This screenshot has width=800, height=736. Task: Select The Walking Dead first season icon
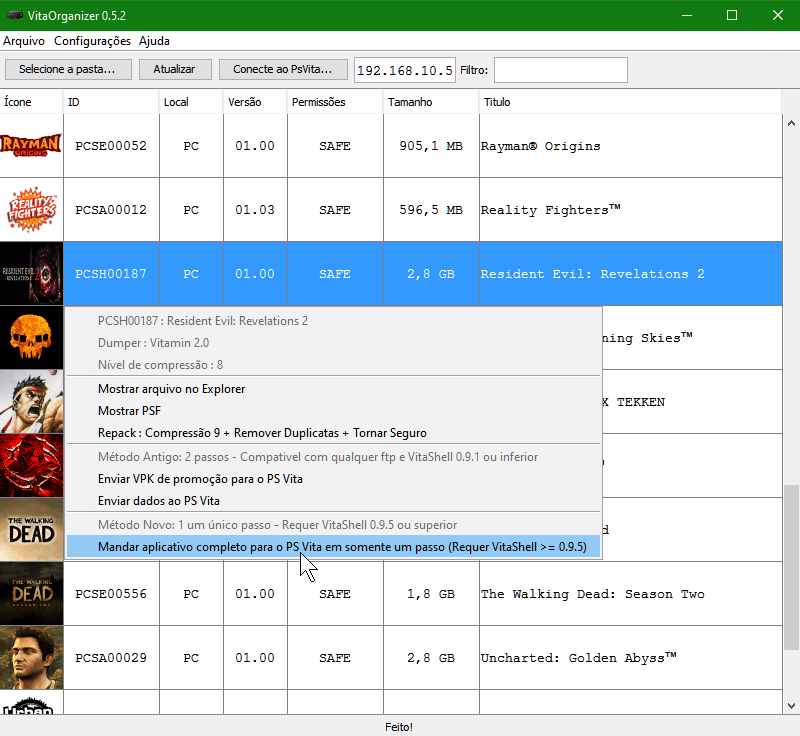point(31,530)
